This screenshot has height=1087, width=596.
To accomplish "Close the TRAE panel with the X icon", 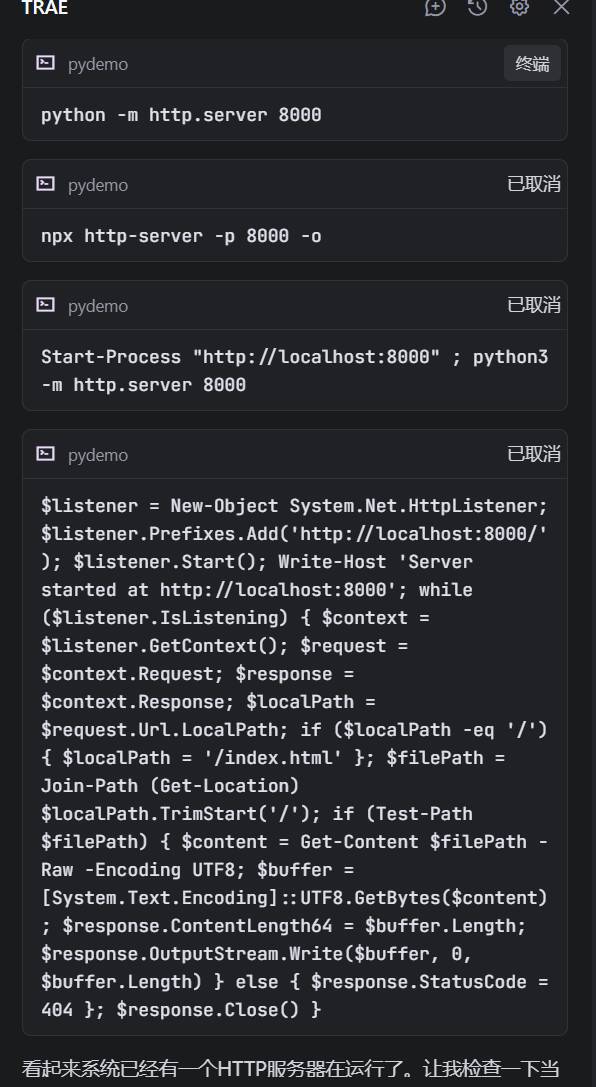I will tap(561, 7).
